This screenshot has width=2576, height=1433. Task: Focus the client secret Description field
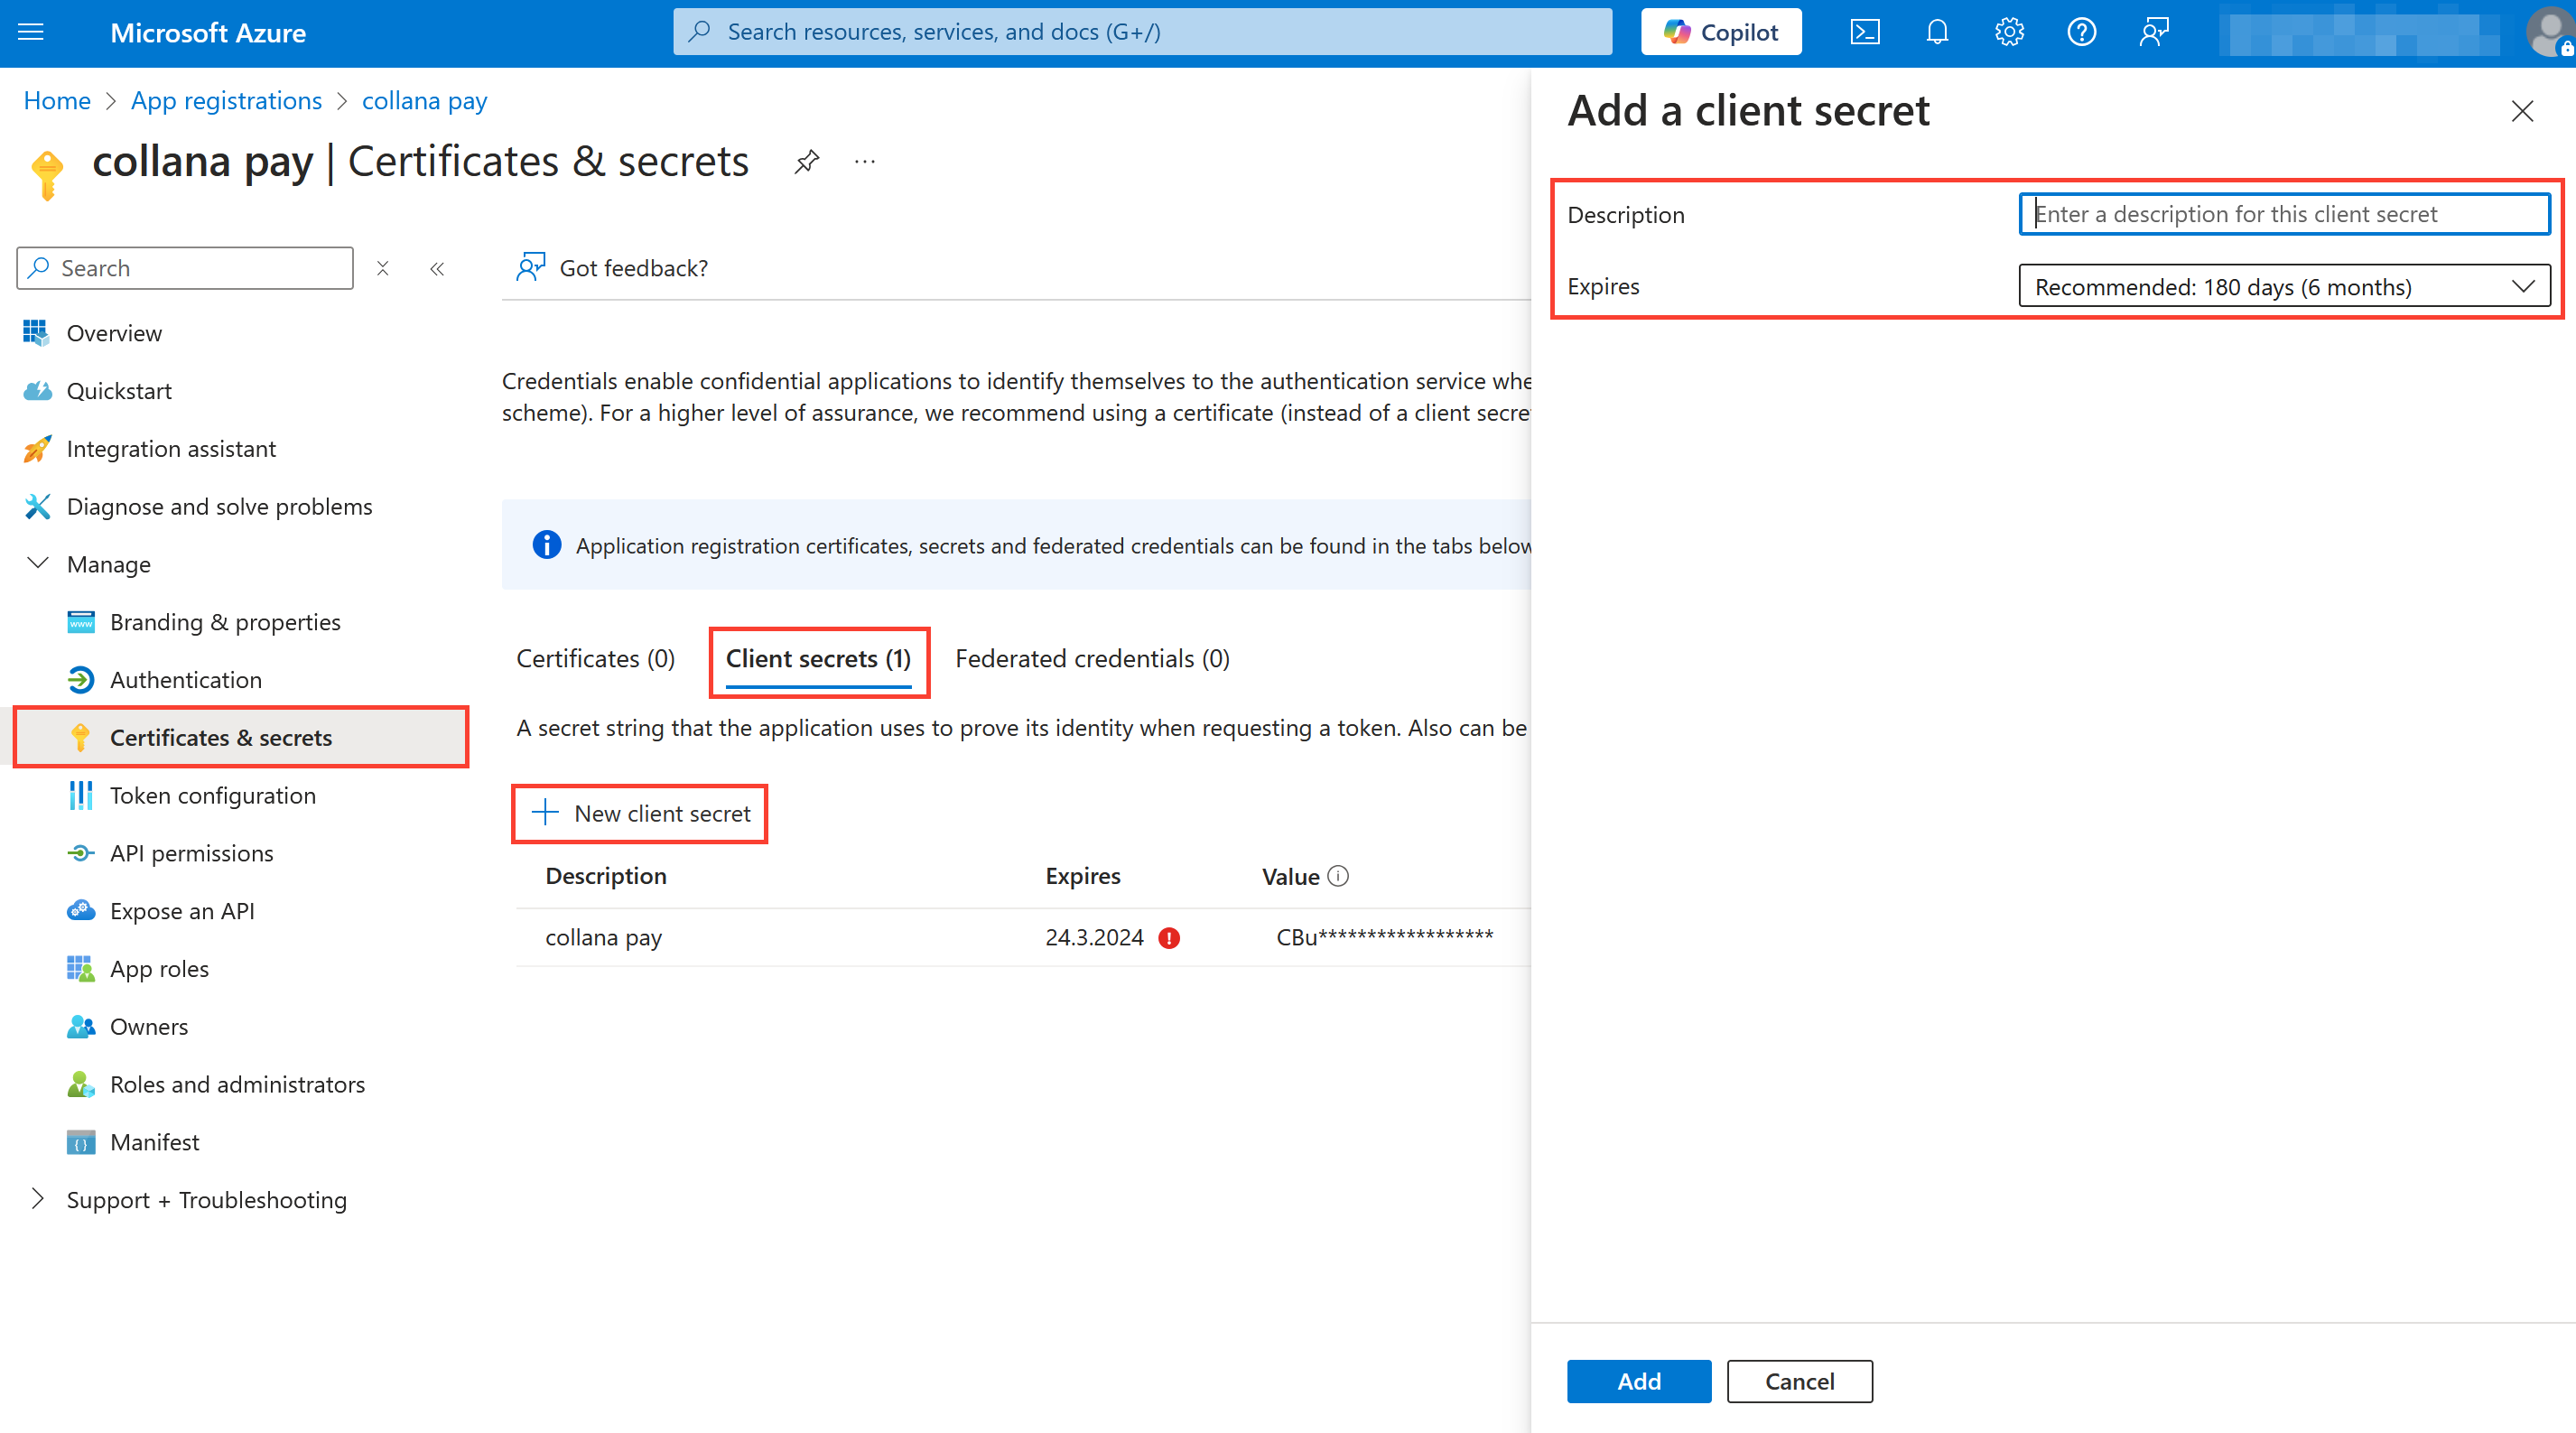[x=2284, y=214]
